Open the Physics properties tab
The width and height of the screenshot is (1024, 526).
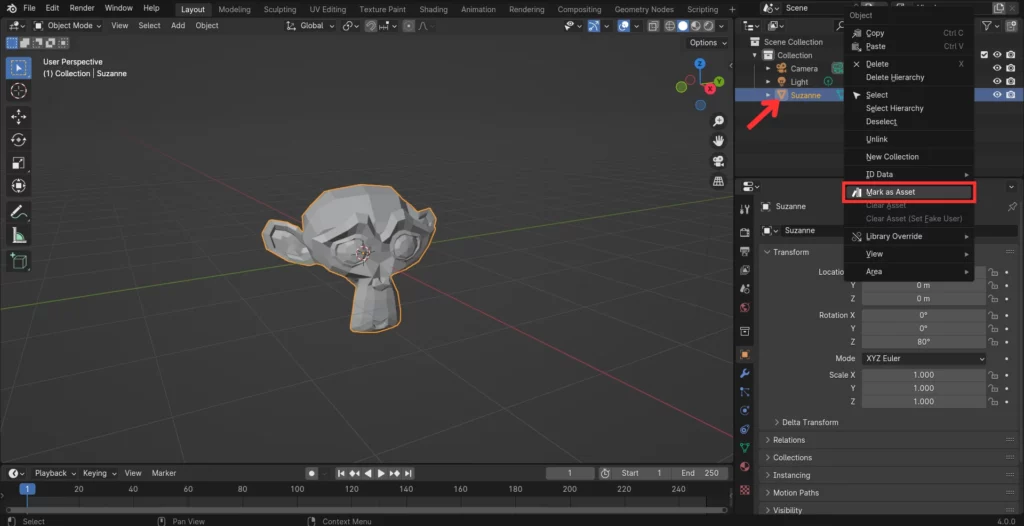(x=744, y=410)
